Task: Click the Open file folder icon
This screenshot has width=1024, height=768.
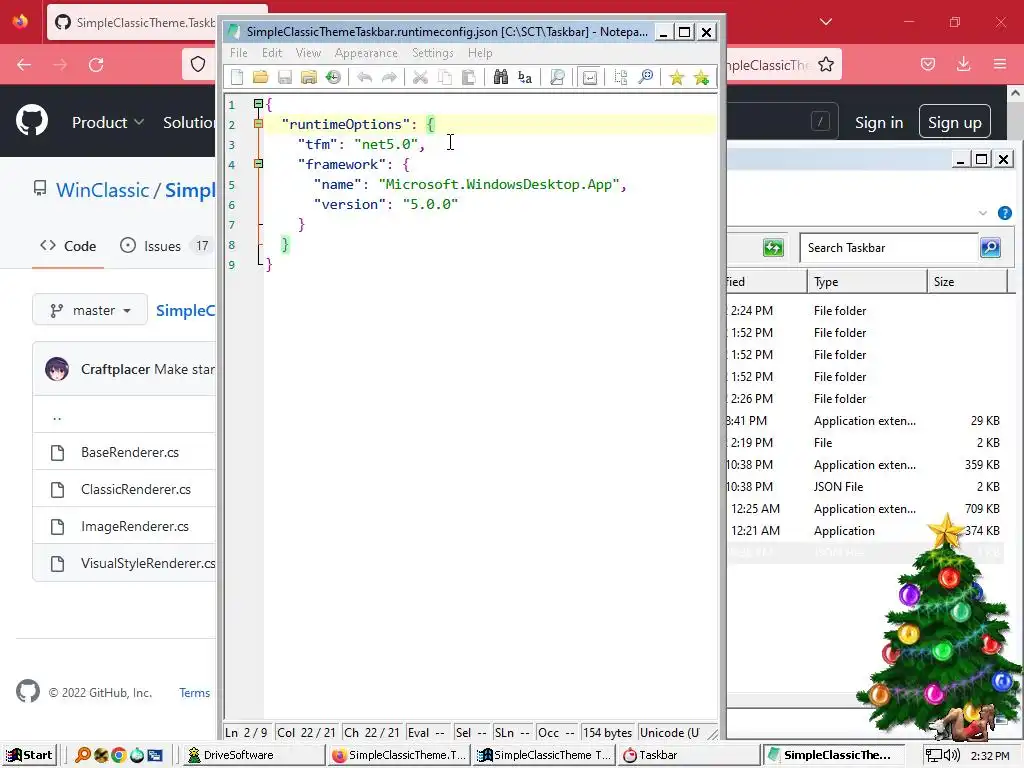Action: pos(261,78)
